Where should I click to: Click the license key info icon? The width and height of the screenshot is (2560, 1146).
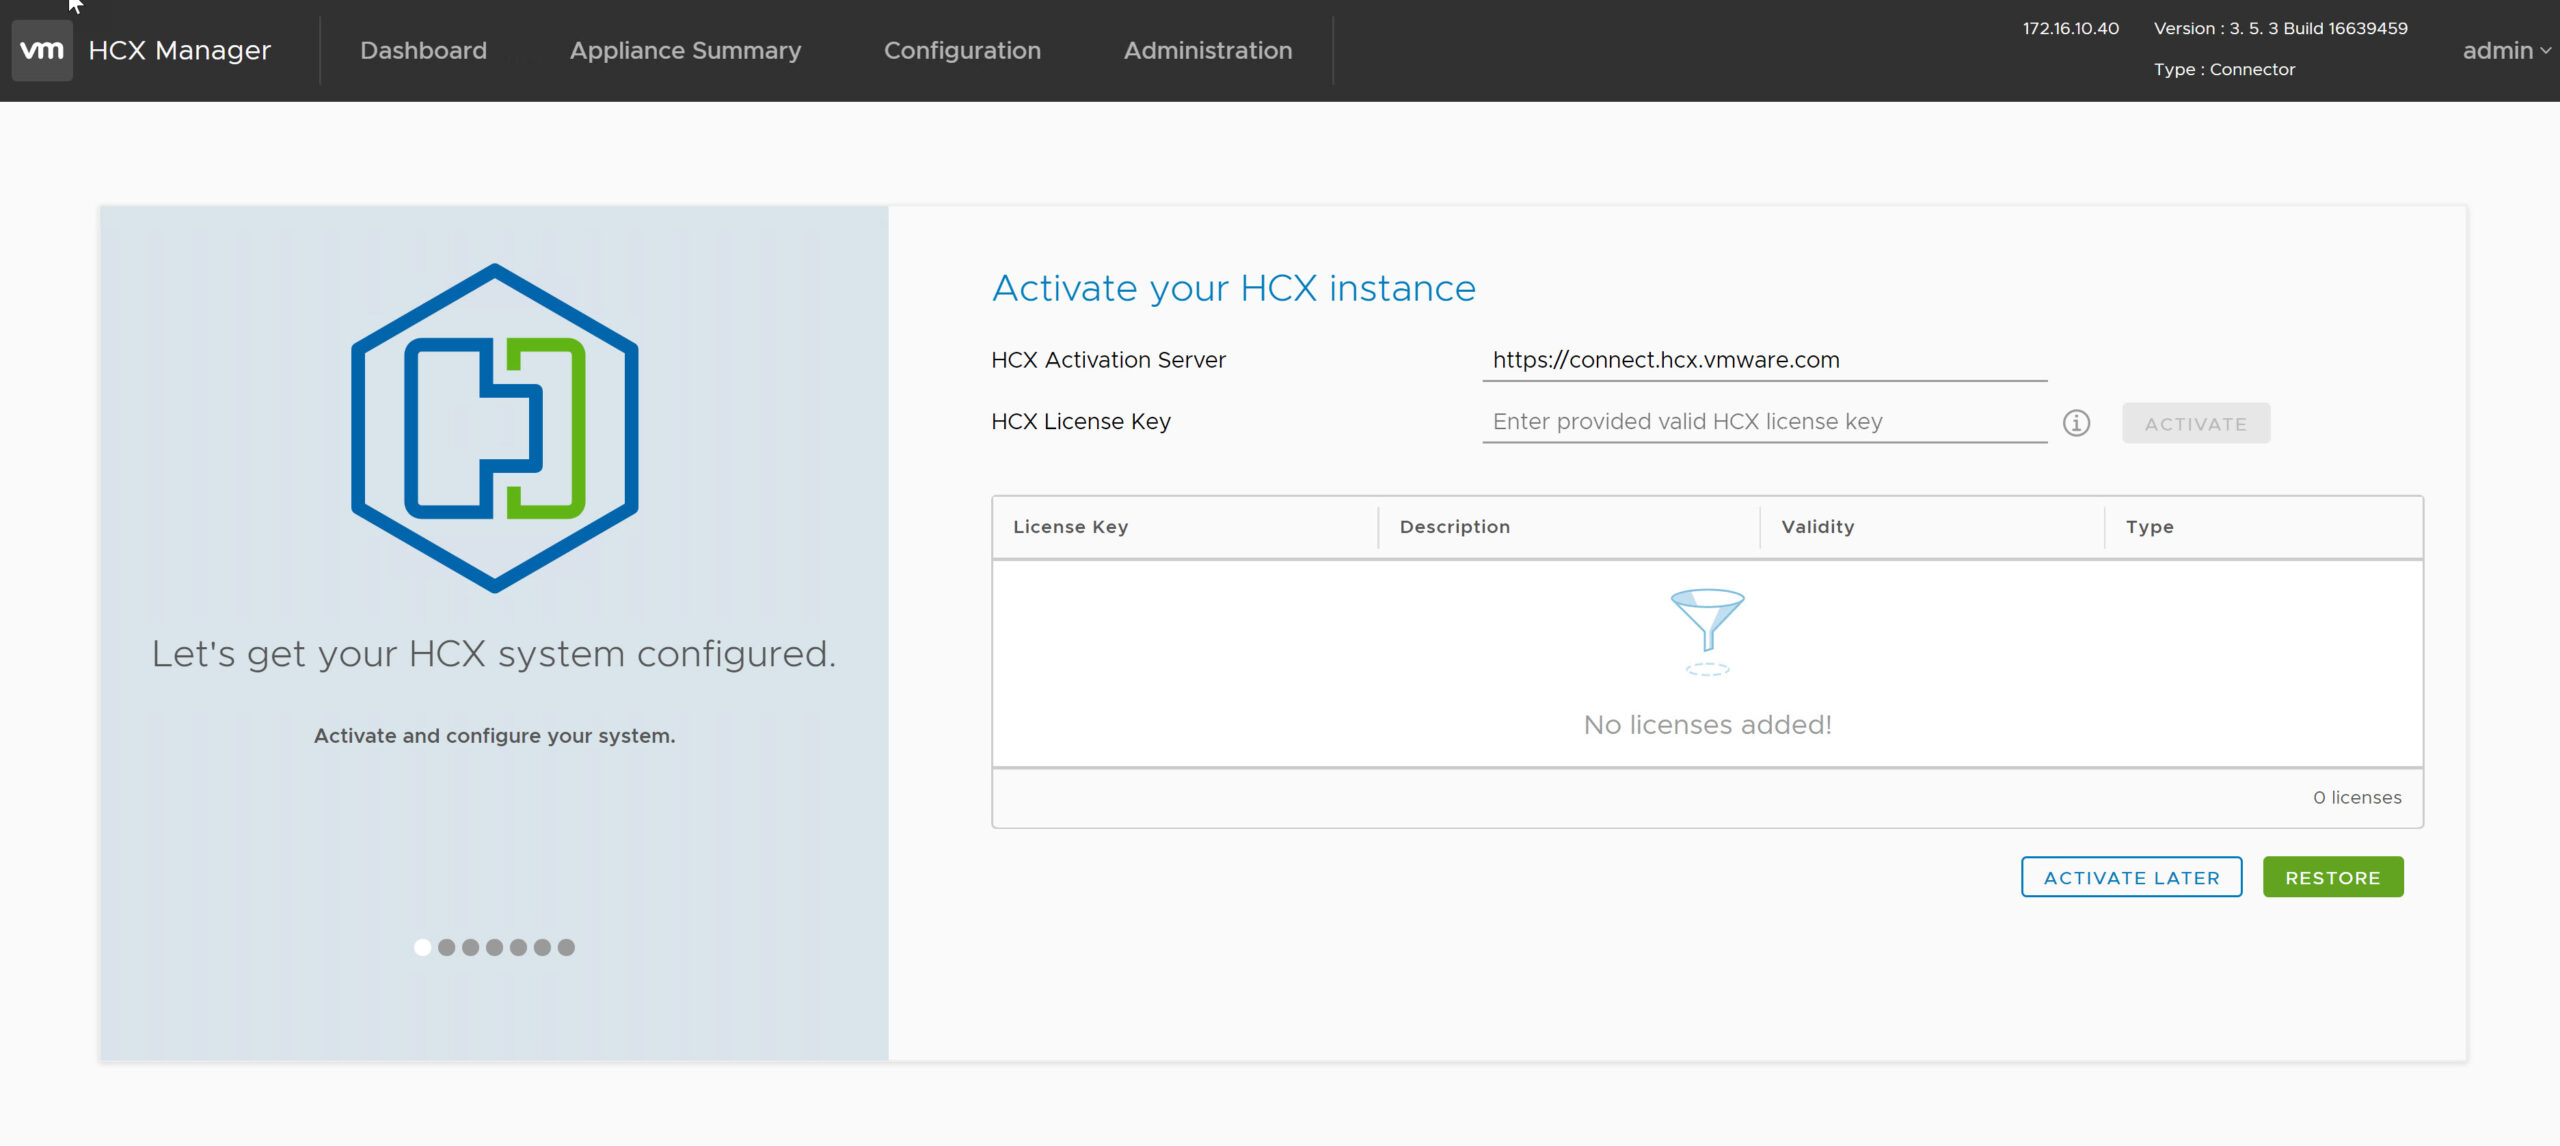(2076, 423)
